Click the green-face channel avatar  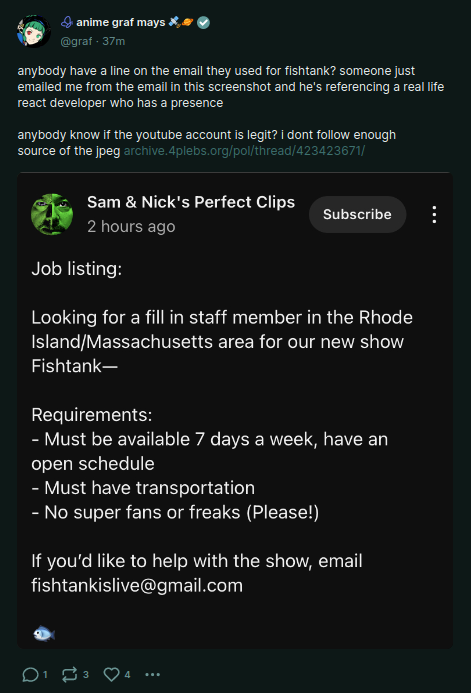pos(52,214)
